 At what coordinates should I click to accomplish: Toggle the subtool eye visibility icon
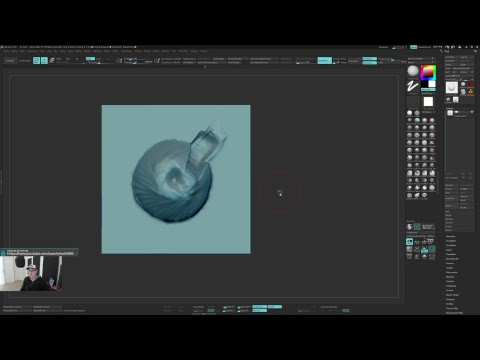click(472, 112)
